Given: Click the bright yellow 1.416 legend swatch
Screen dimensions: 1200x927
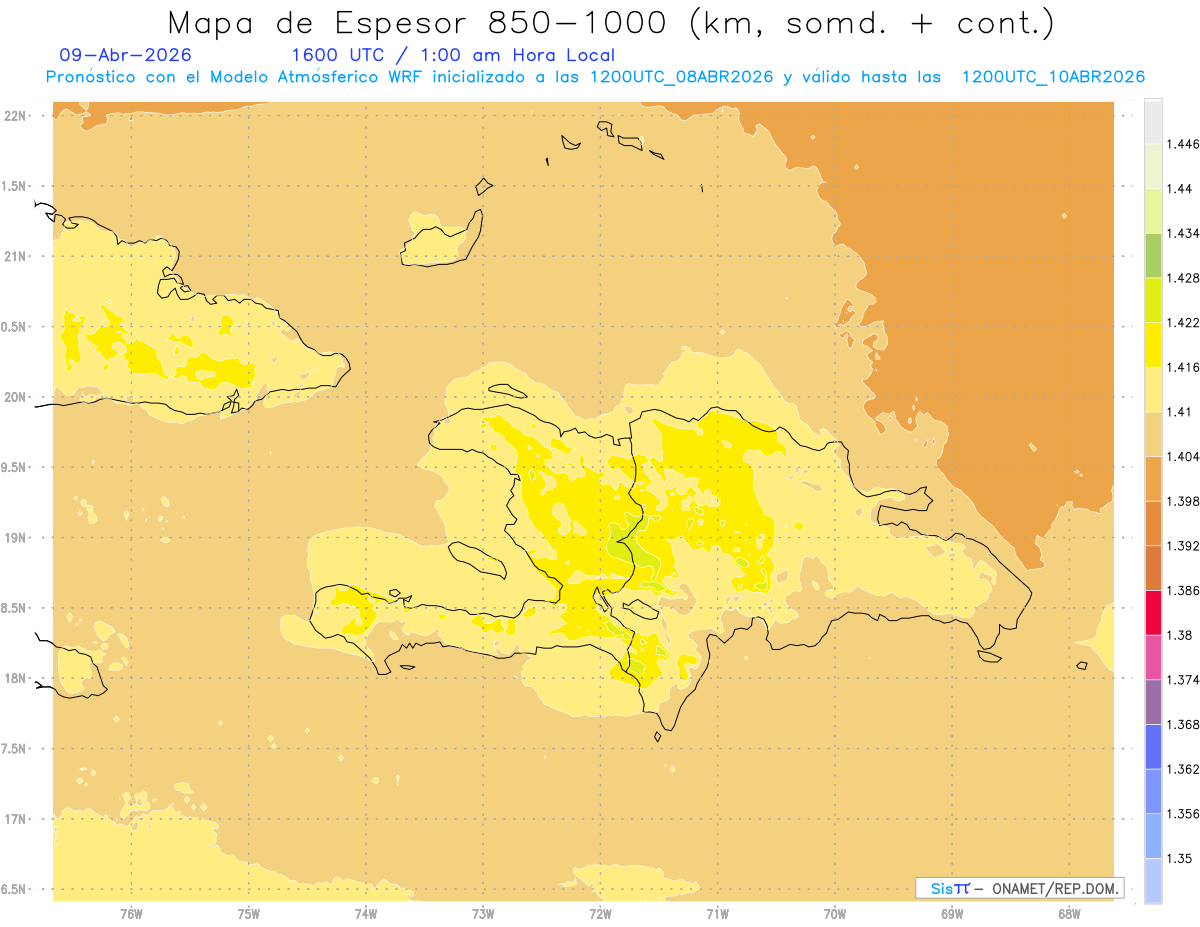Looking at the screenshot, I should pos(1153,345).
